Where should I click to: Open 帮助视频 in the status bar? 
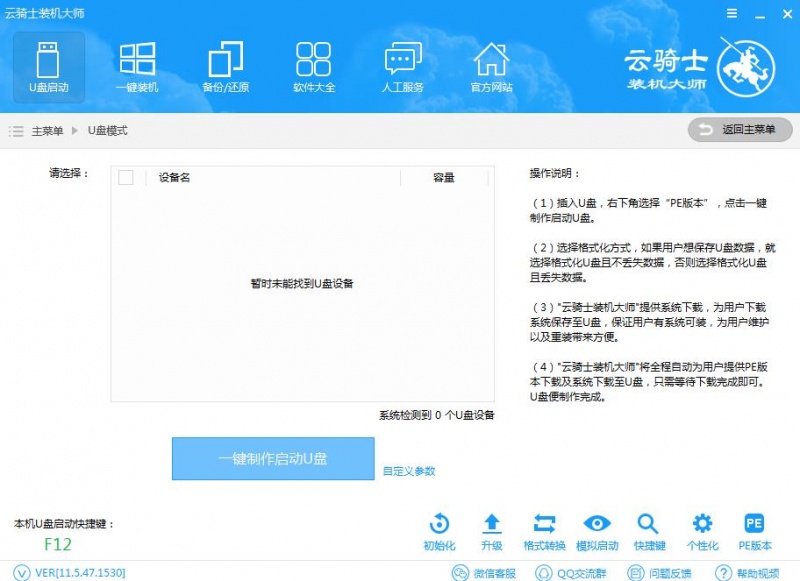747,573
